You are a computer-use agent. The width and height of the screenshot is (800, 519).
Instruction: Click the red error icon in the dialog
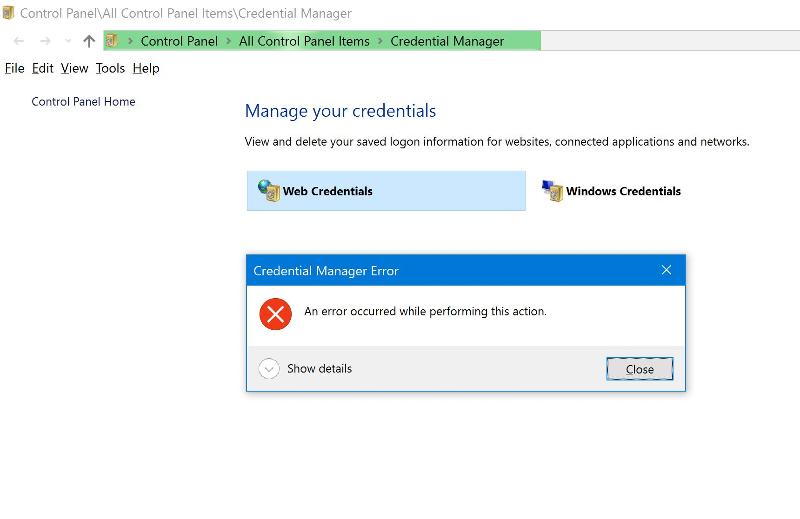click(x=275, y=313)
